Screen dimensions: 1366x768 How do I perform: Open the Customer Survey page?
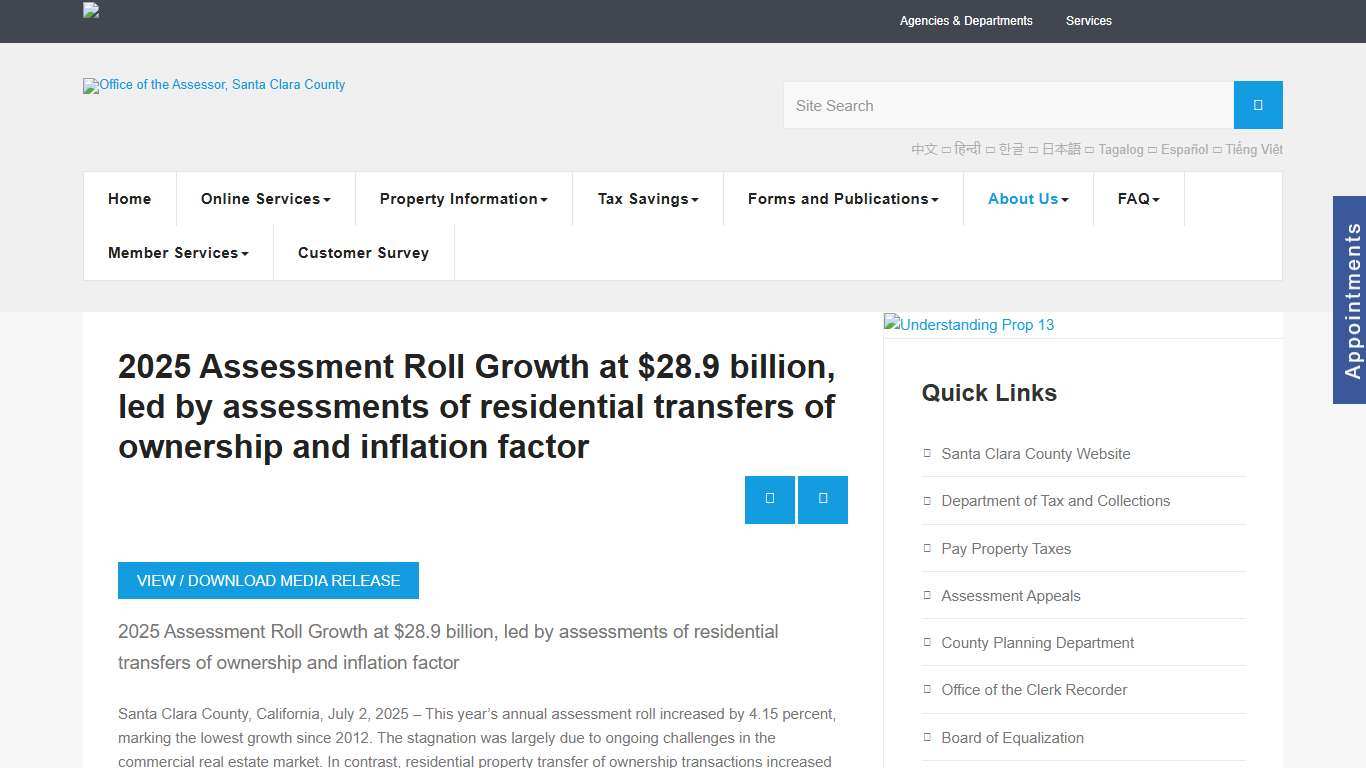click(x=363, y=252)
